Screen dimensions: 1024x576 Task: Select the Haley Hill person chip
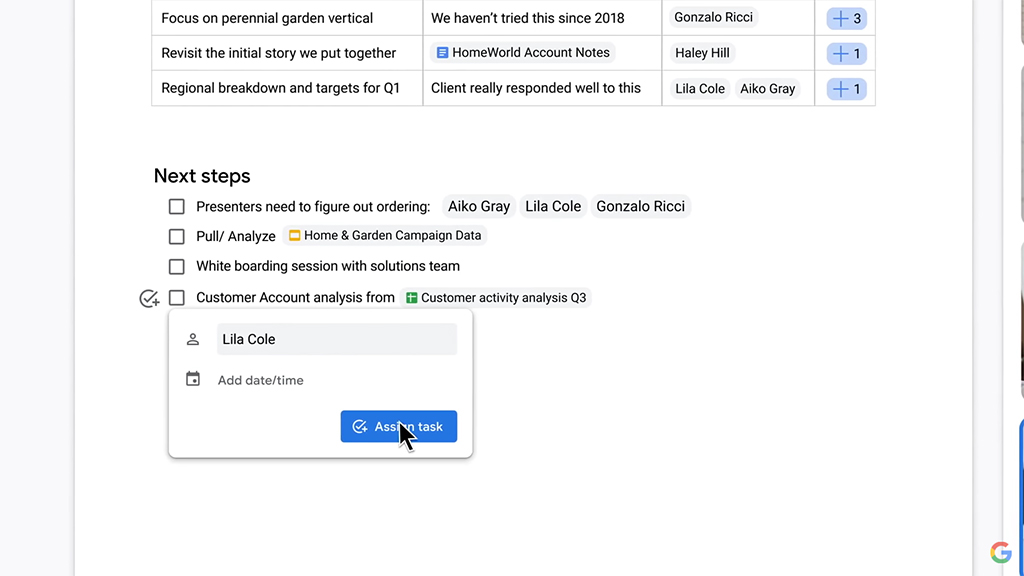click(x=702, y=53)
